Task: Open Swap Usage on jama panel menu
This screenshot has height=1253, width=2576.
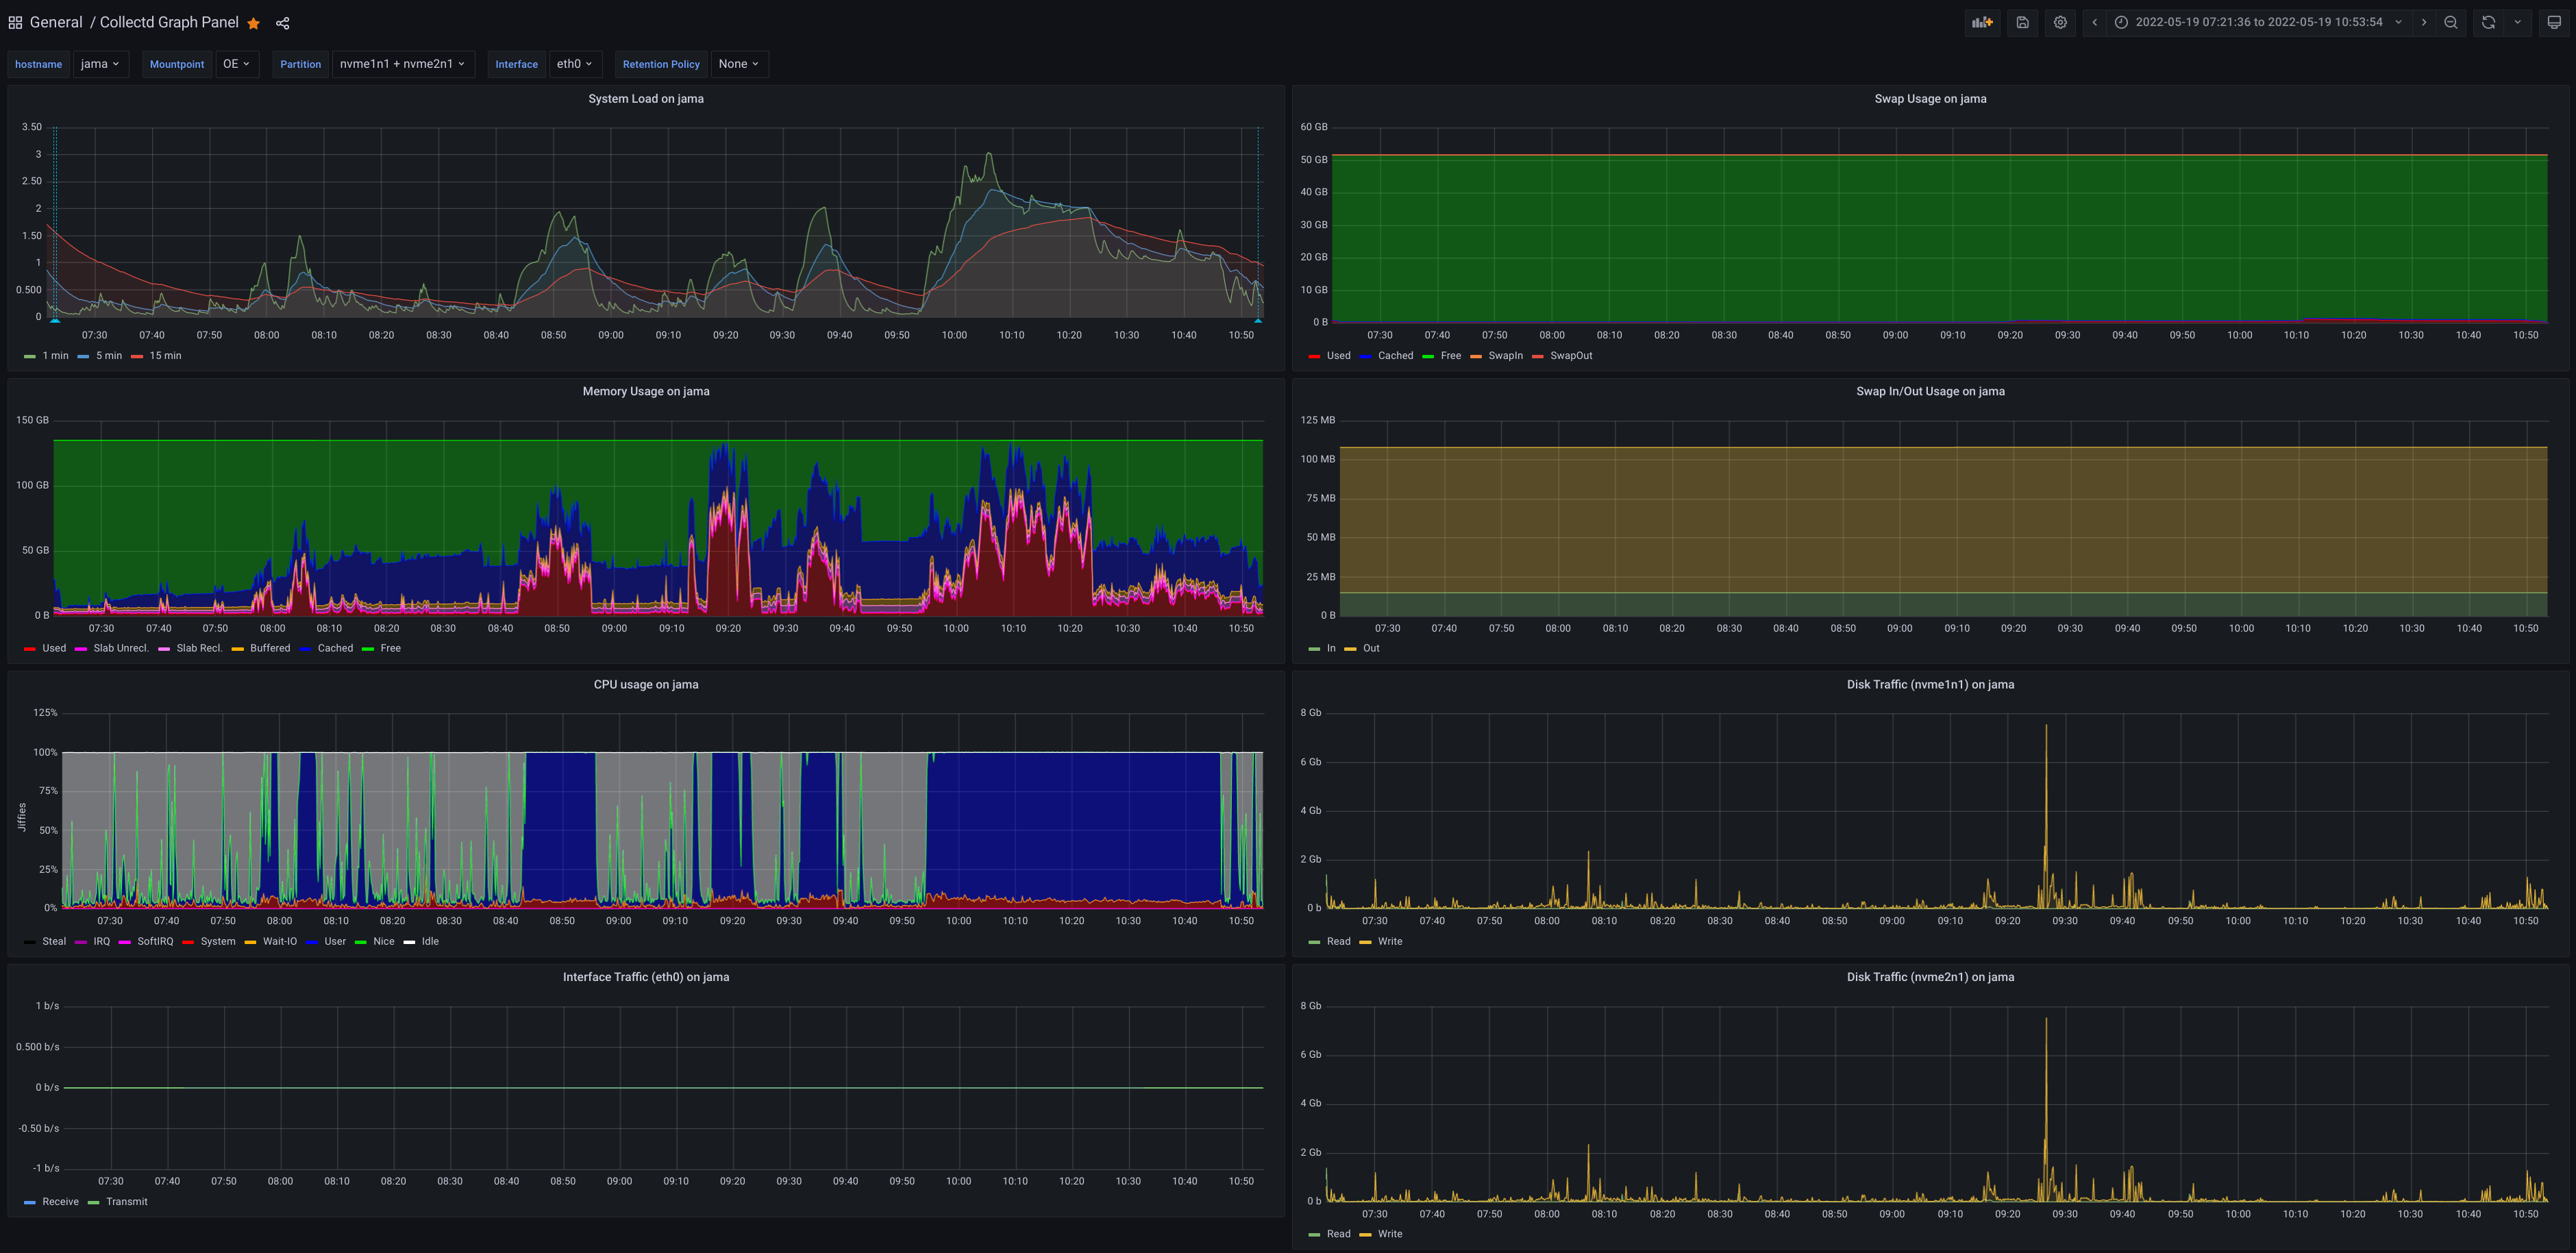Action: (x=1930, y=99)
